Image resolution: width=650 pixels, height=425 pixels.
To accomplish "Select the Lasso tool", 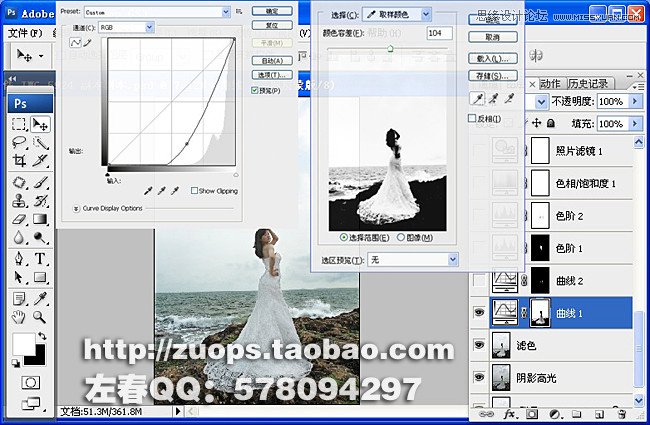I will point(19,143).
